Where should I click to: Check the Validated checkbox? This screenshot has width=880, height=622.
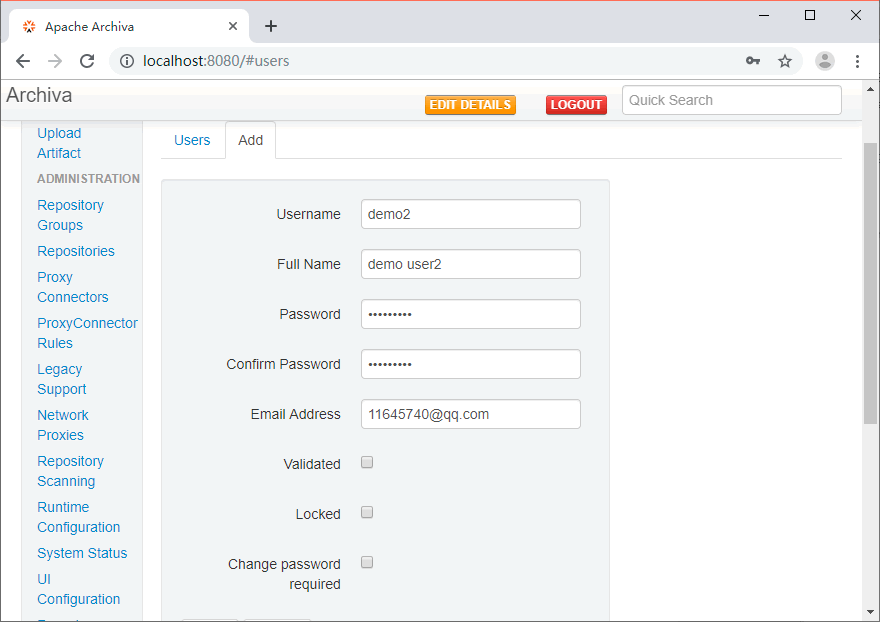click(x=367, y=463)
